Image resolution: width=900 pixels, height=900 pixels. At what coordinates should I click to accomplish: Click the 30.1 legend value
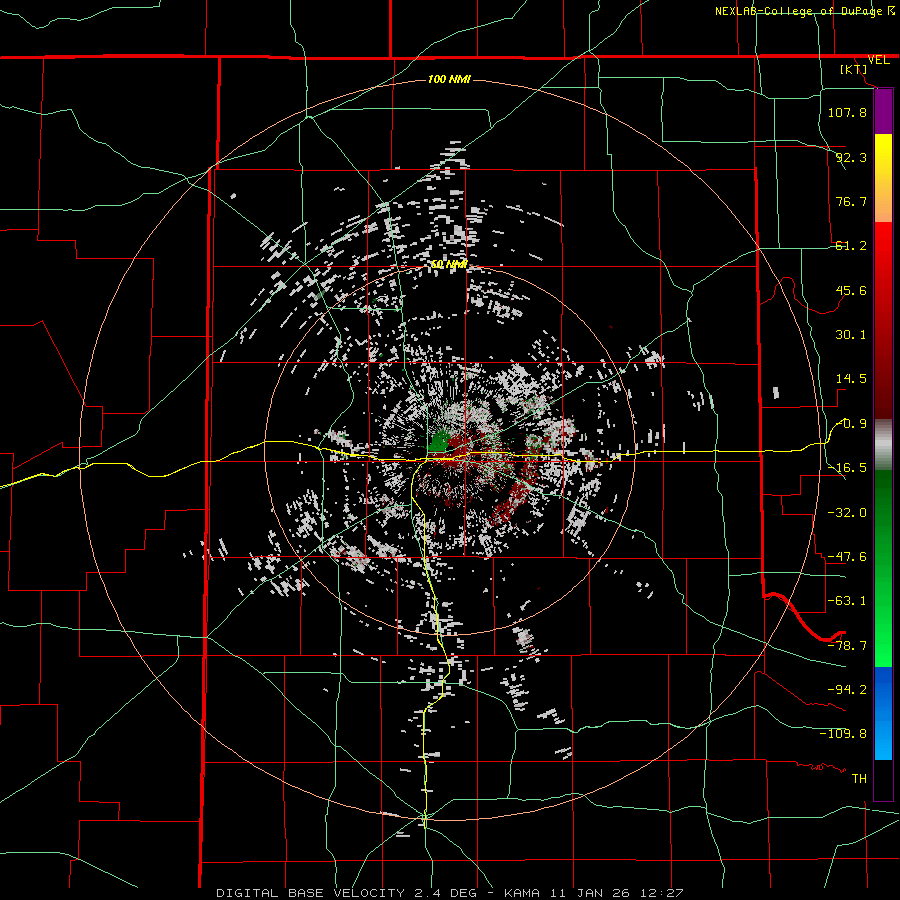851,335
